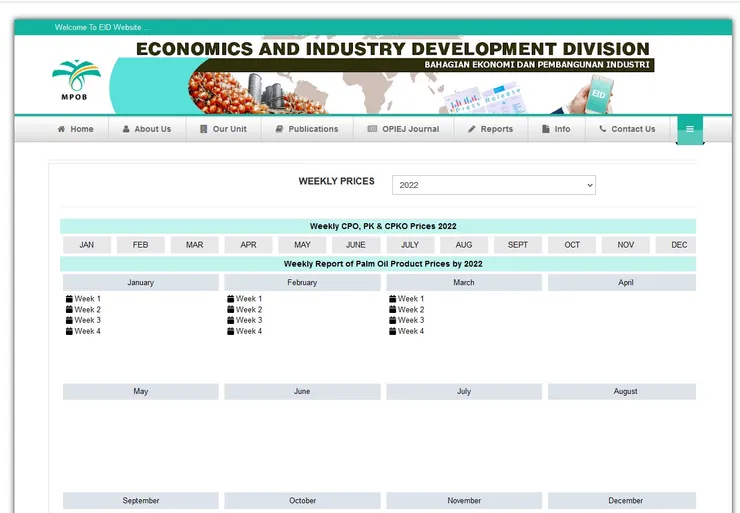Open the OPIEJ Journal menu
Screen dimensions: 740x513
[x=404, y=129]
